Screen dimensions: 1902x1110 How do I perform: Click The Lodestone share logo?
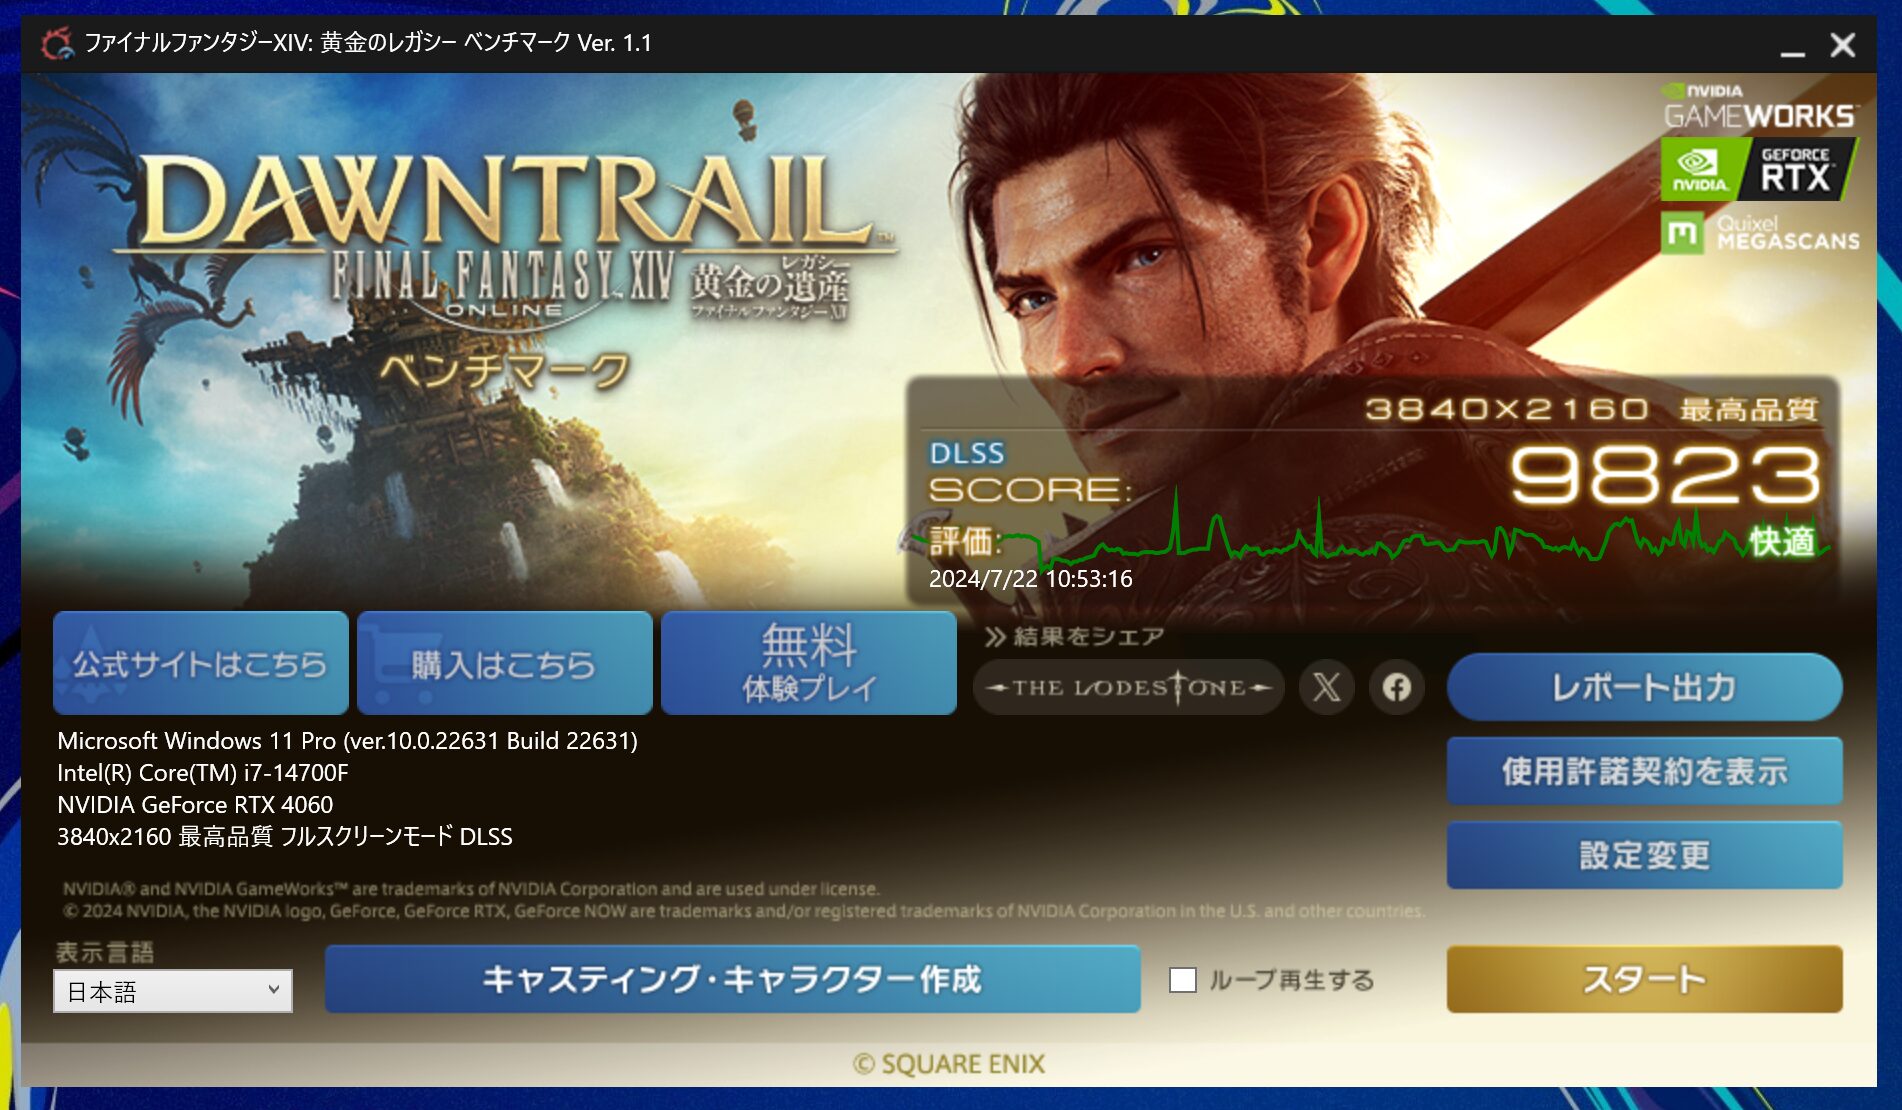[1128, 687]
